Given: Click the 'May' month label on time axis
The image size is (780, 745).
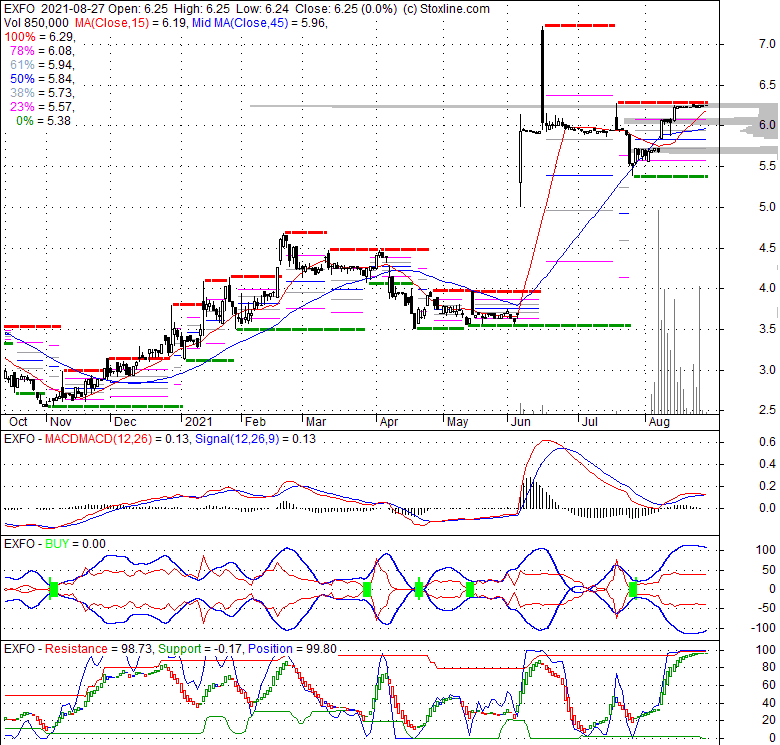Looking at the screenshot, I should [x=457, y=422].
